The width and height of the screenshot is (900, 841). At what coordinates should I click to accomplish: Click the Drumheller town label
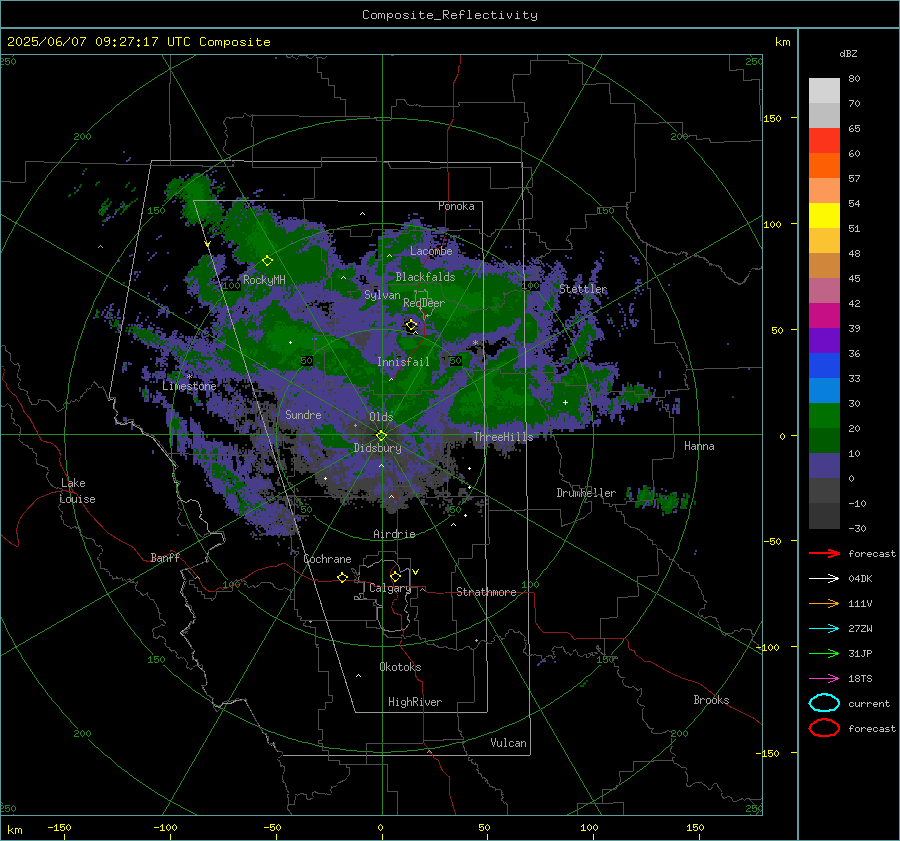pyautogui.click(x=586, y=493)
